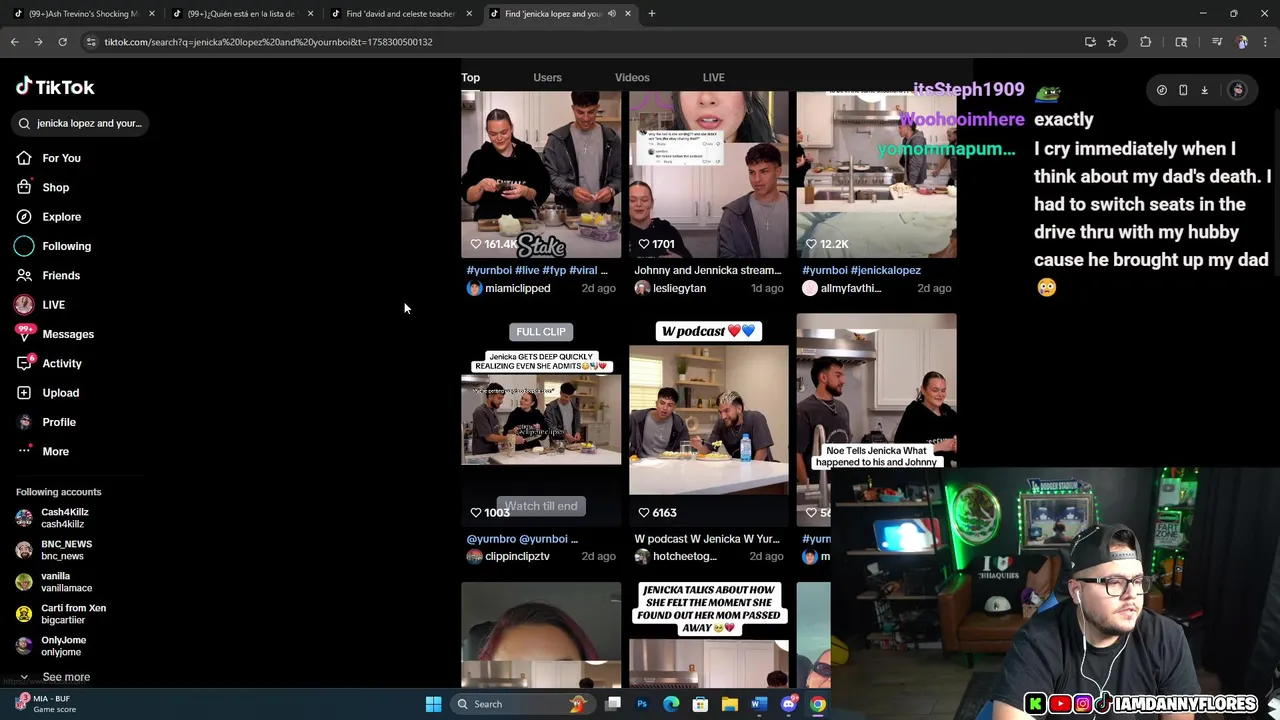Screen dimensions: 1280x720
Task: Click W podcast W Jenicka caption
Action: [707, 539]
